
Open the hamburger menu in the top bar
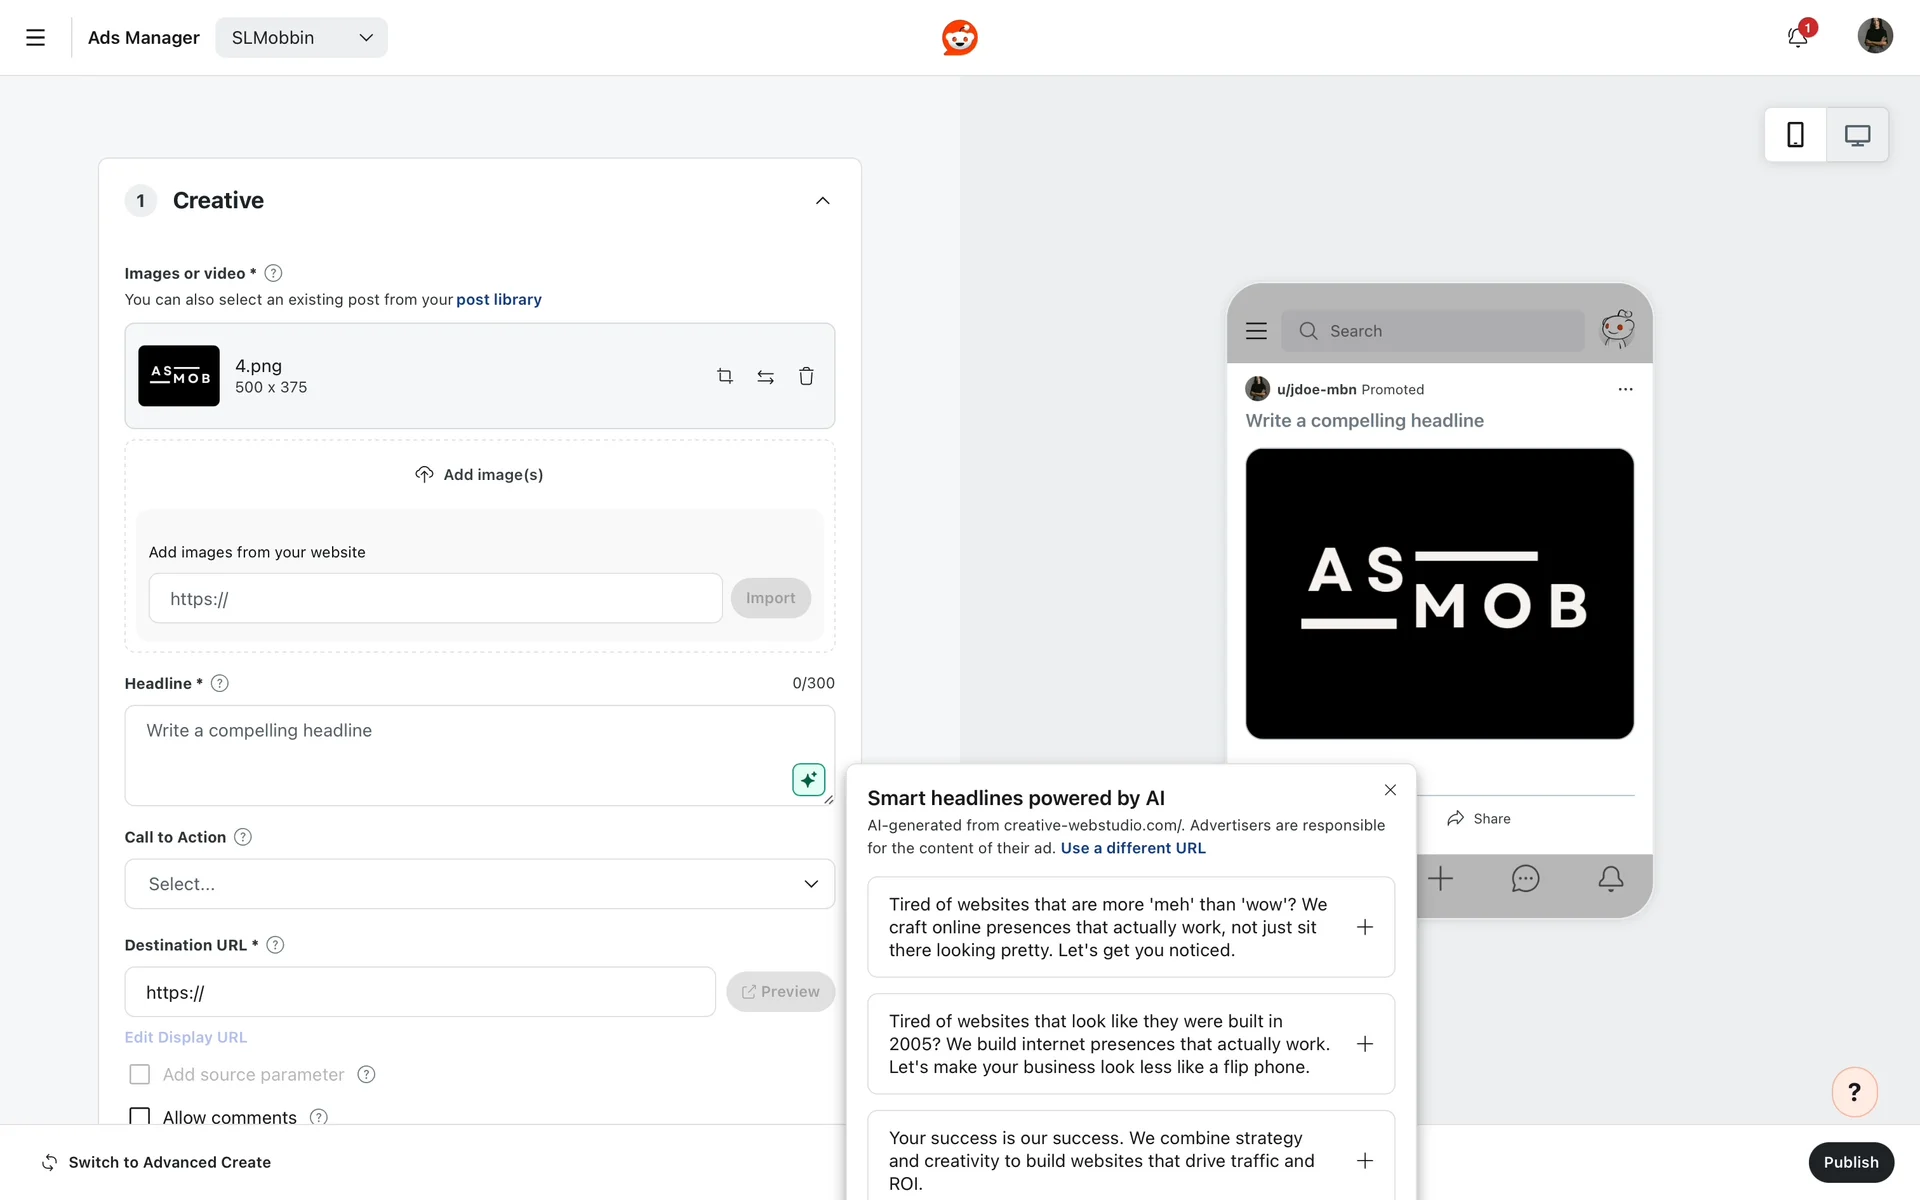tap(35, 37)
